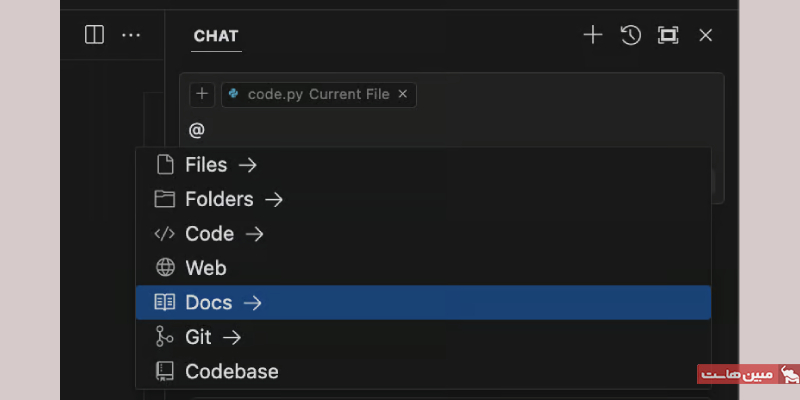This screenshot has width=800, height=400.
Task: Add context with small plus button
Action: pyautogui.click(x=202, y=94)
